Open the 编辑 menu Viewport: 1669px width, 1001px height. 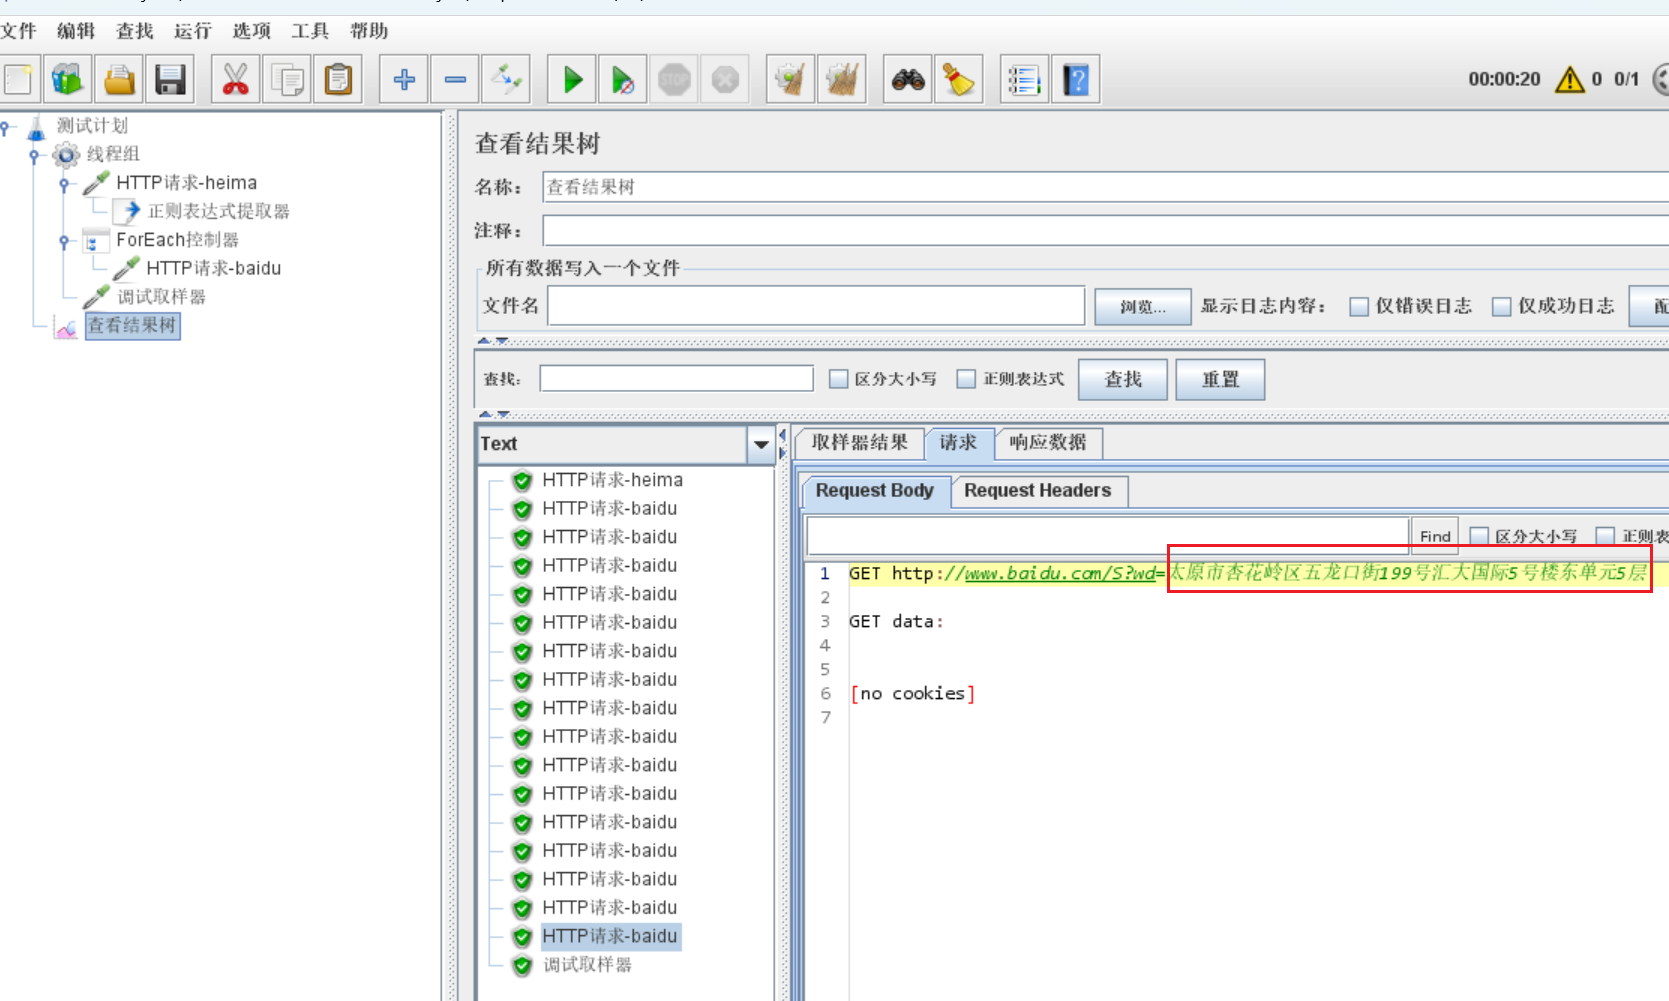click(76, 31)
